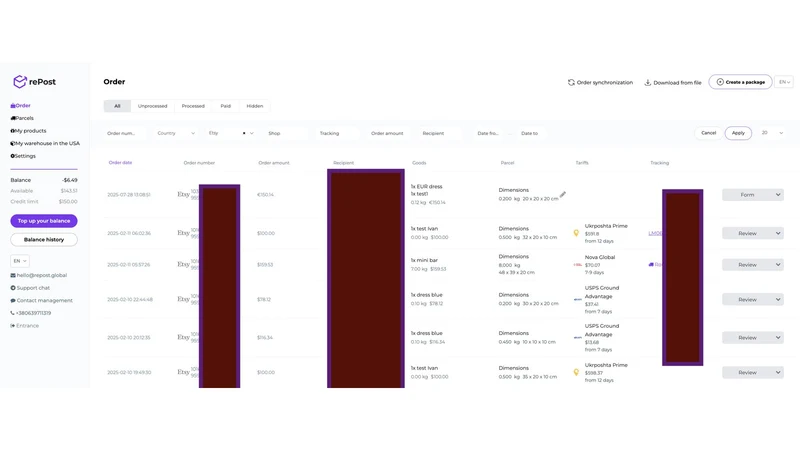The image size is (800, 450).
Task: Show the Paid orders tab
Action: pos(226,106)
